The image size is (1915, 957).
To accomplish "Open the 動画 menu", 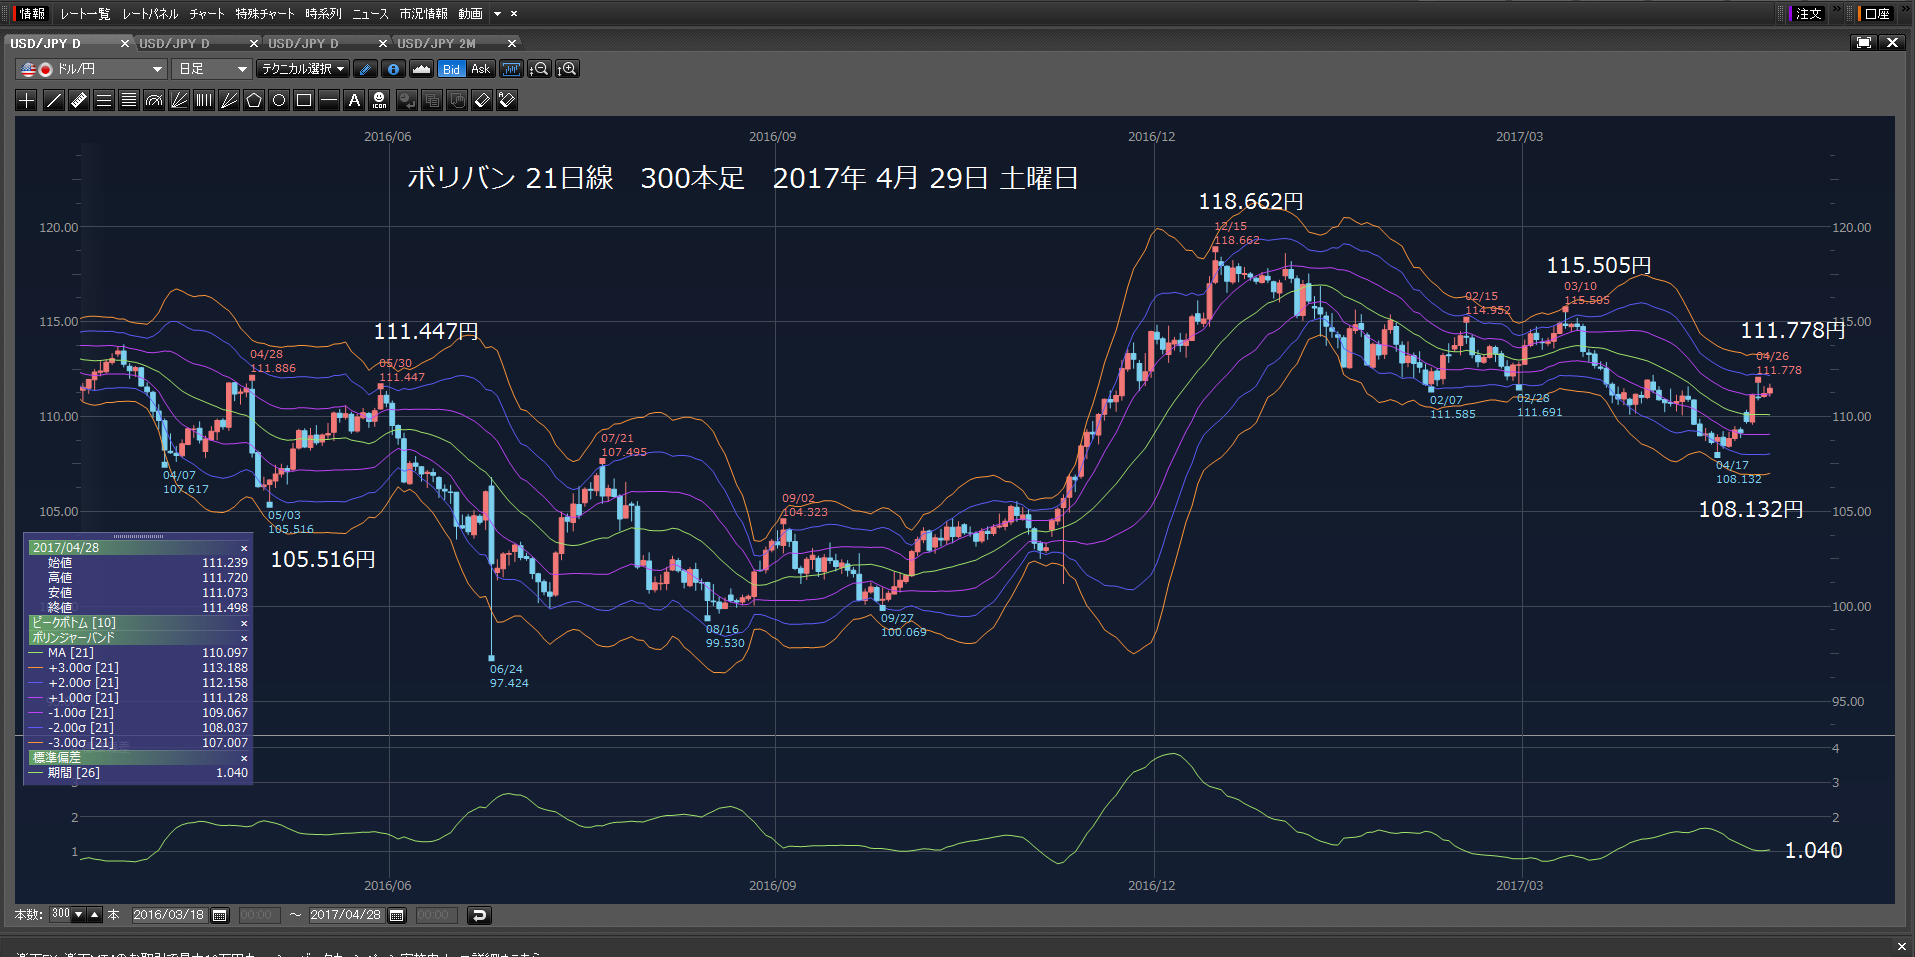I will click(x=471, y=14).
